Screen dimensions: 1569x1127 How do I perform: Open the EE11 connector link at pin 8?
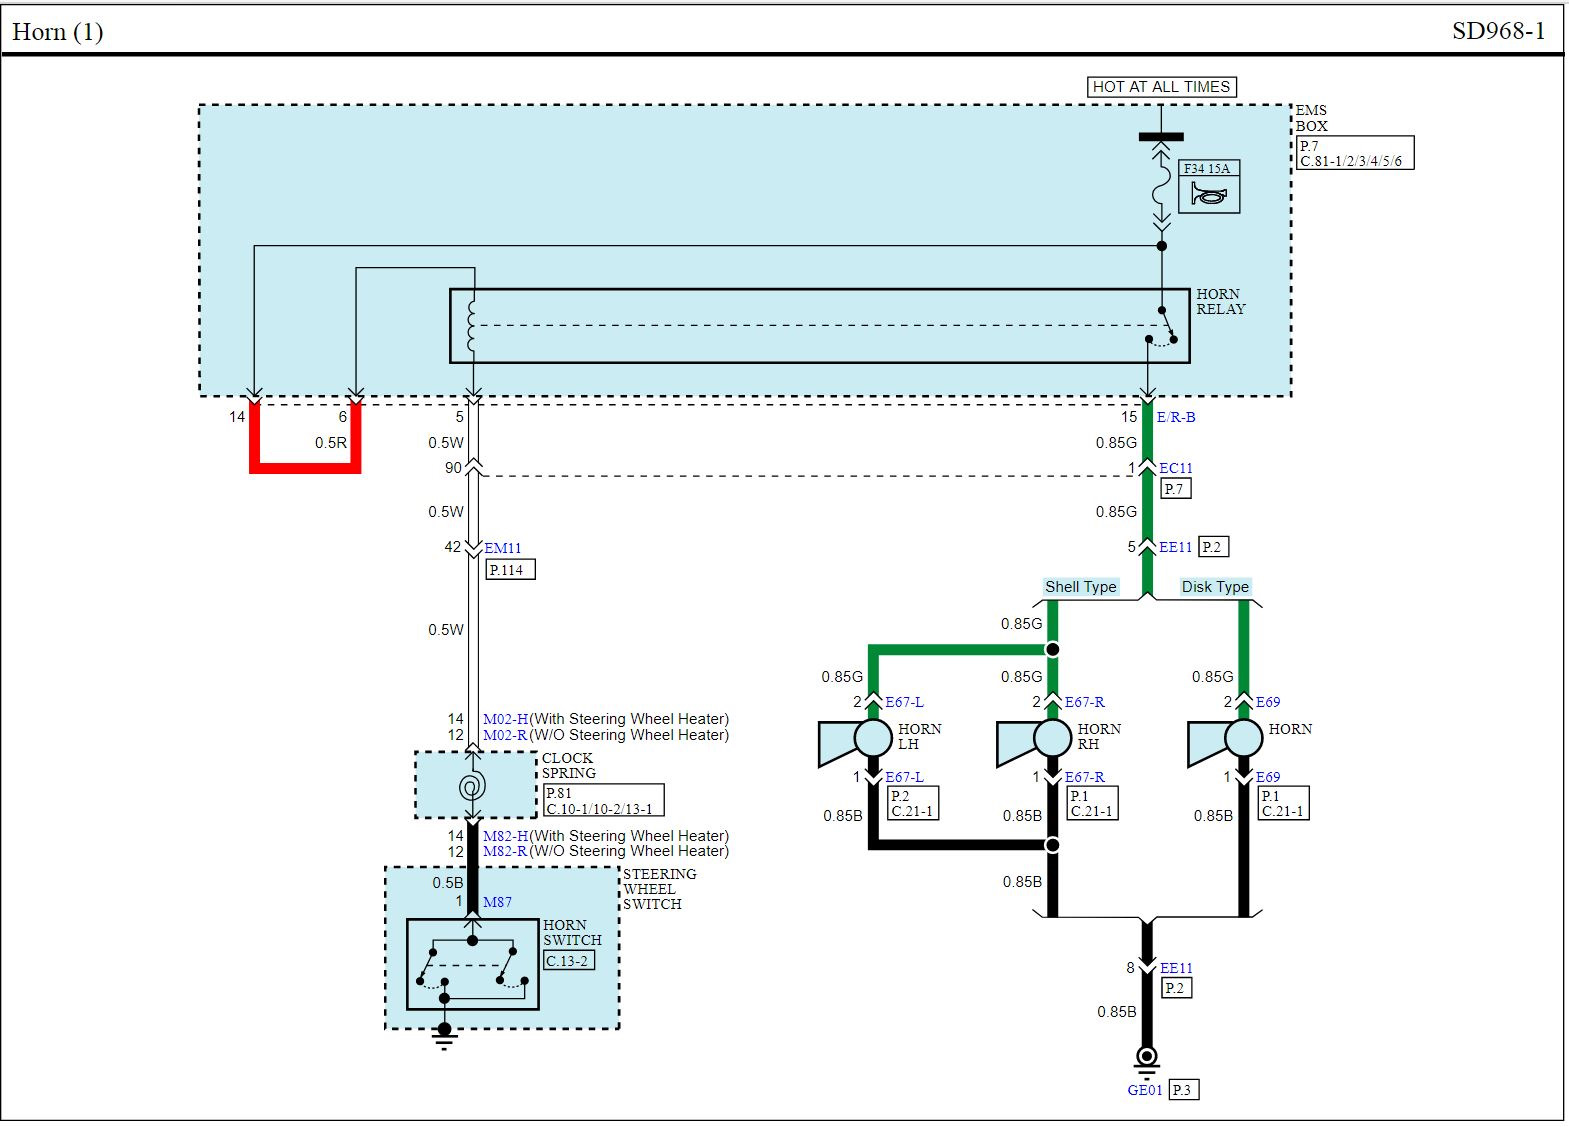pos(1176,968)
